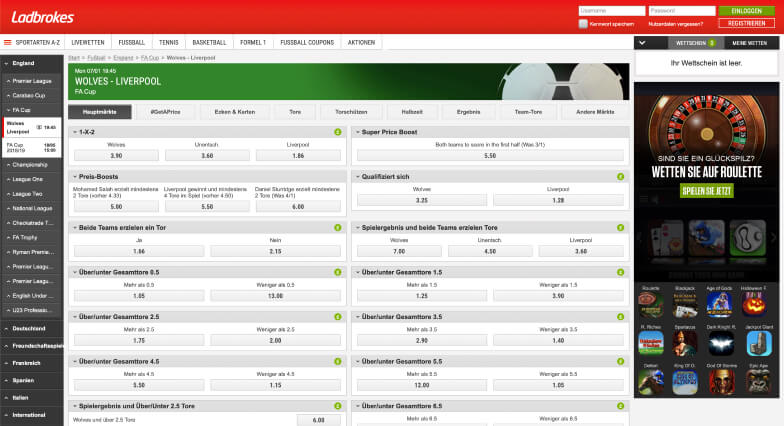The image size is (784, 426).
Task: Select Nein under Beide Teams erzielen ein Tor
Action: [276, 251]
